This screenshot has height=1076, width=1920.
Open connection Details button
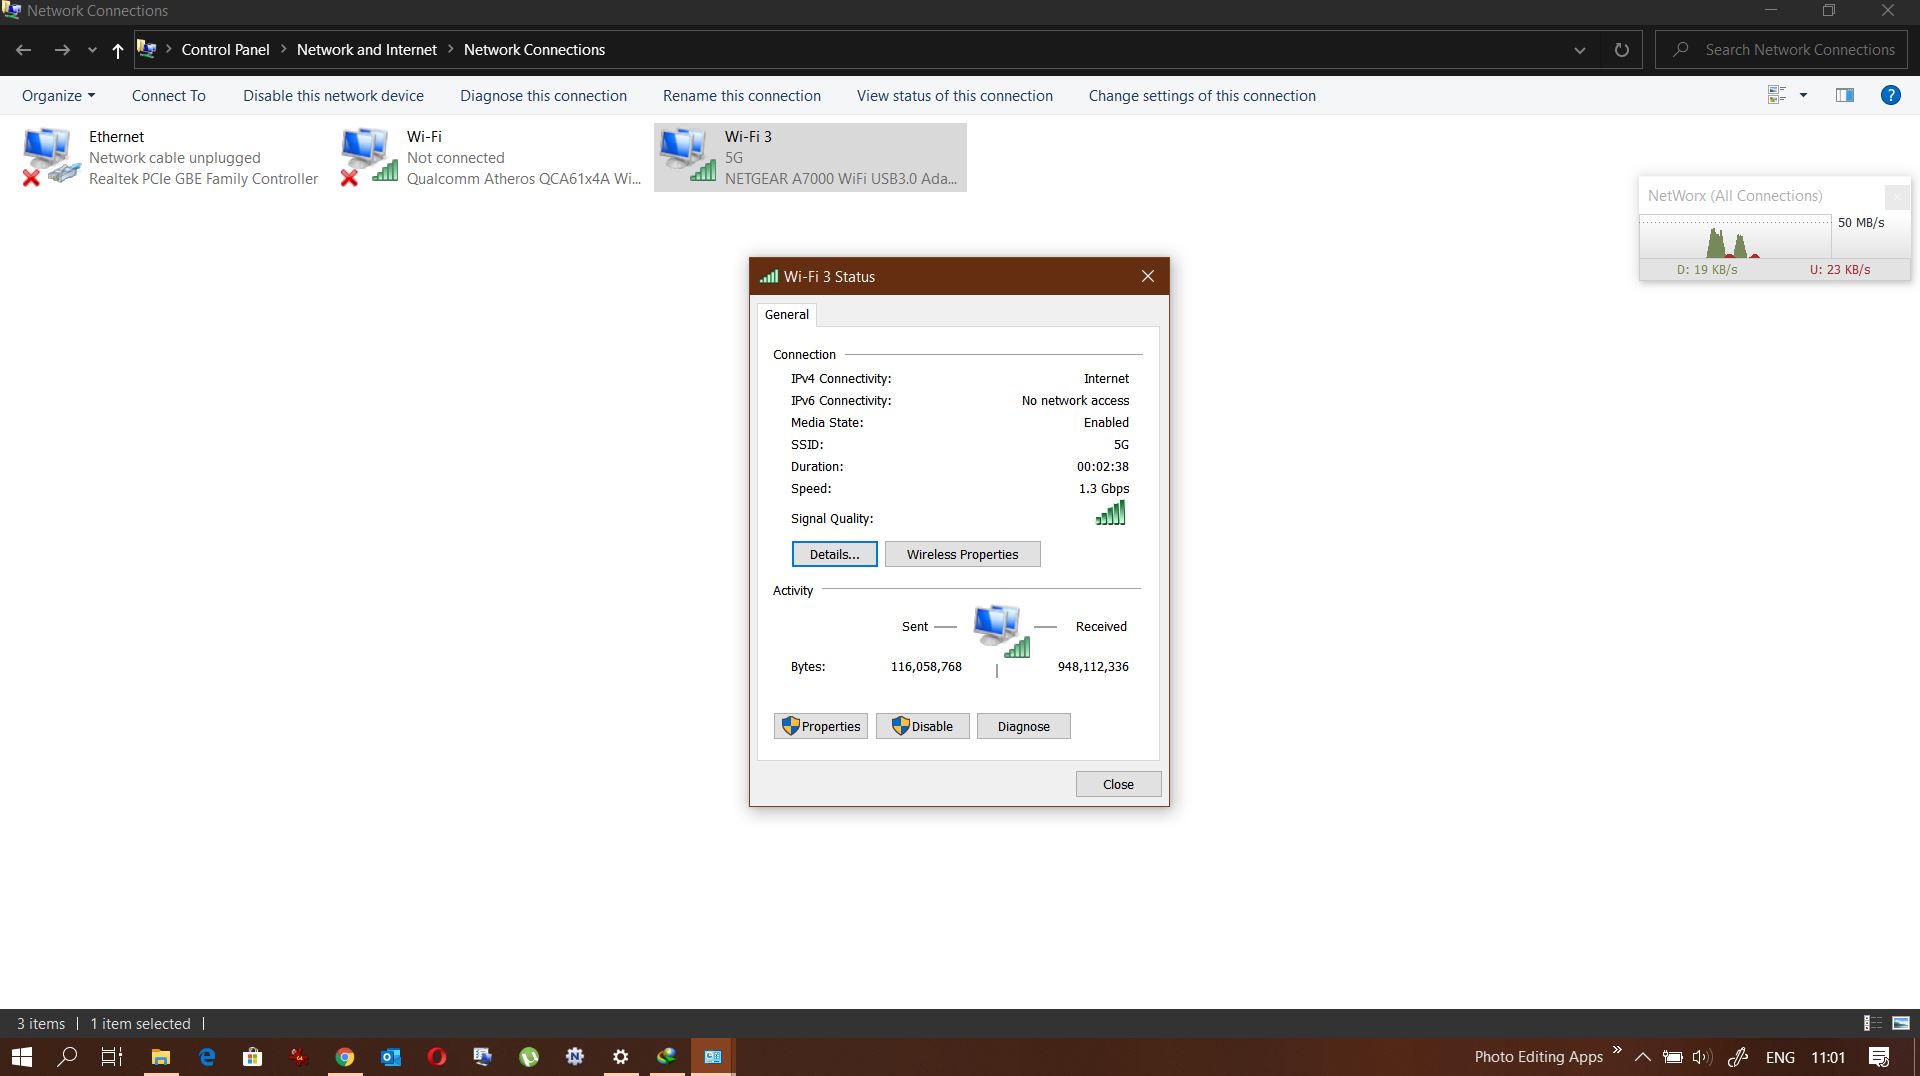click(834, 554)
